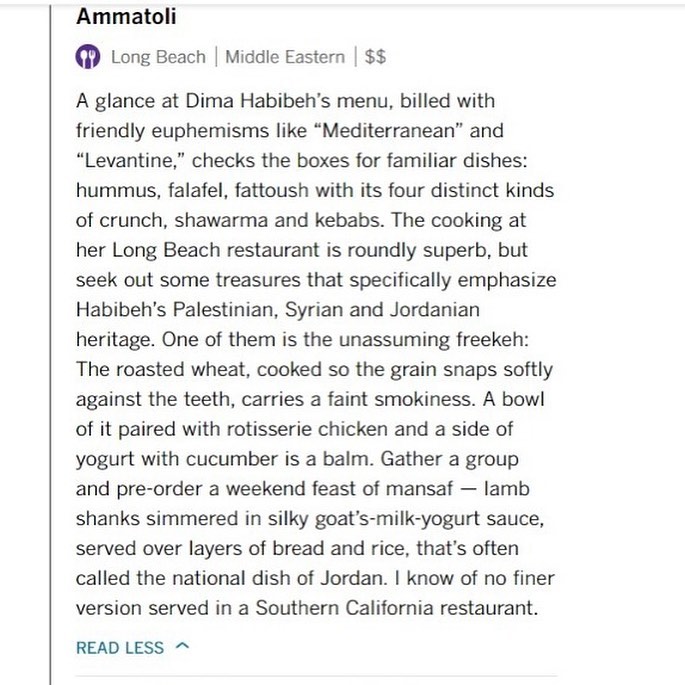This screenshot has width=685, height=685.
Task: Click the purple fork and spoon restaurant icon
Action: (x=88, y=57)
